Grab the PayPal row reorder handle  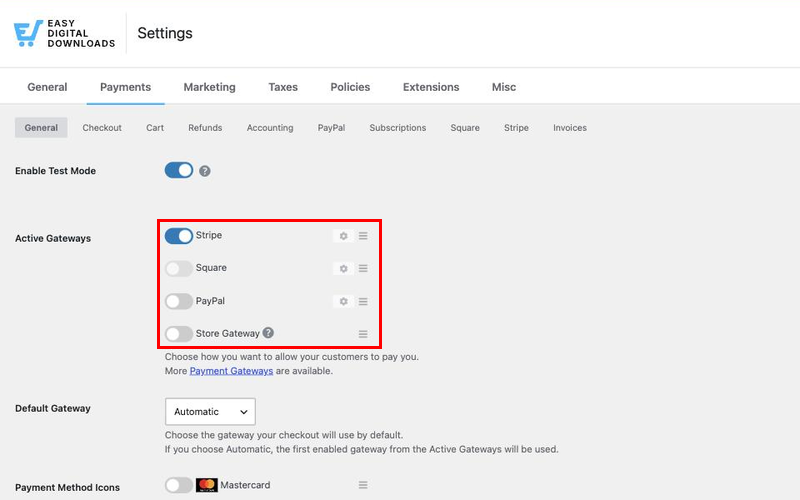363,302
